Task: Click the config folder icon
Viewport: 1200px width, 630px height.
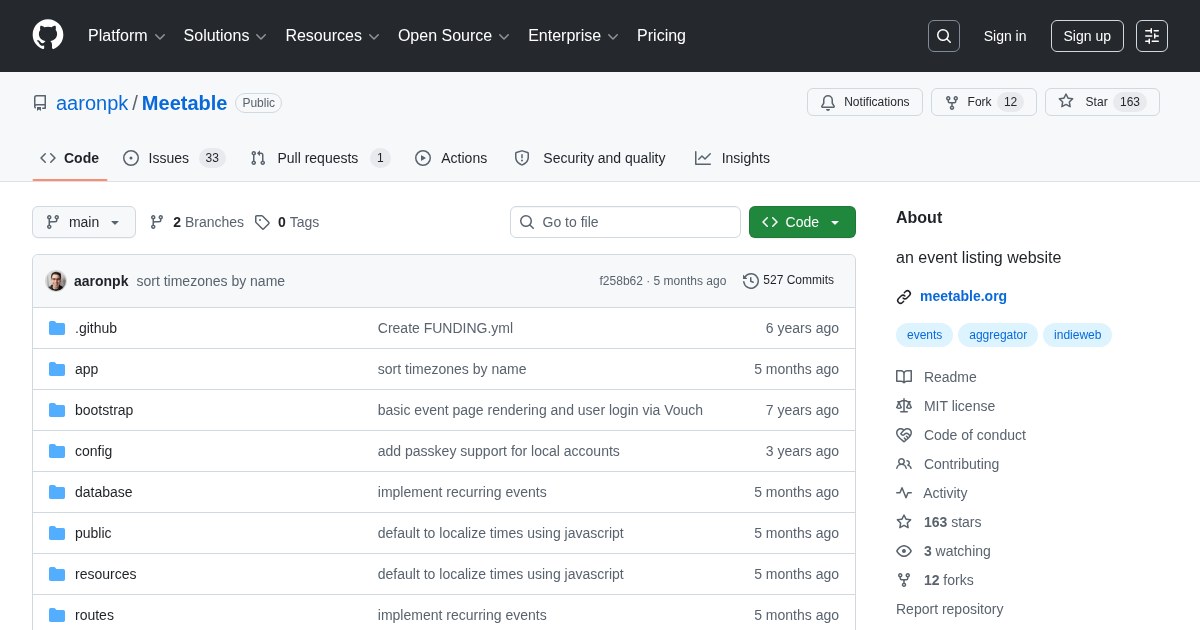Action: click(x=57, y=451)
